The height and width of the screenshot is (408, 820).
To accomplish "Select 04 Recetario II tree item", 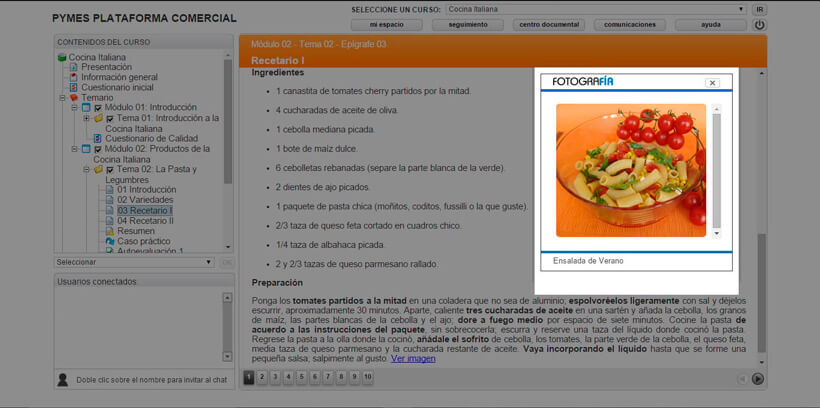I will pos(145,221).
